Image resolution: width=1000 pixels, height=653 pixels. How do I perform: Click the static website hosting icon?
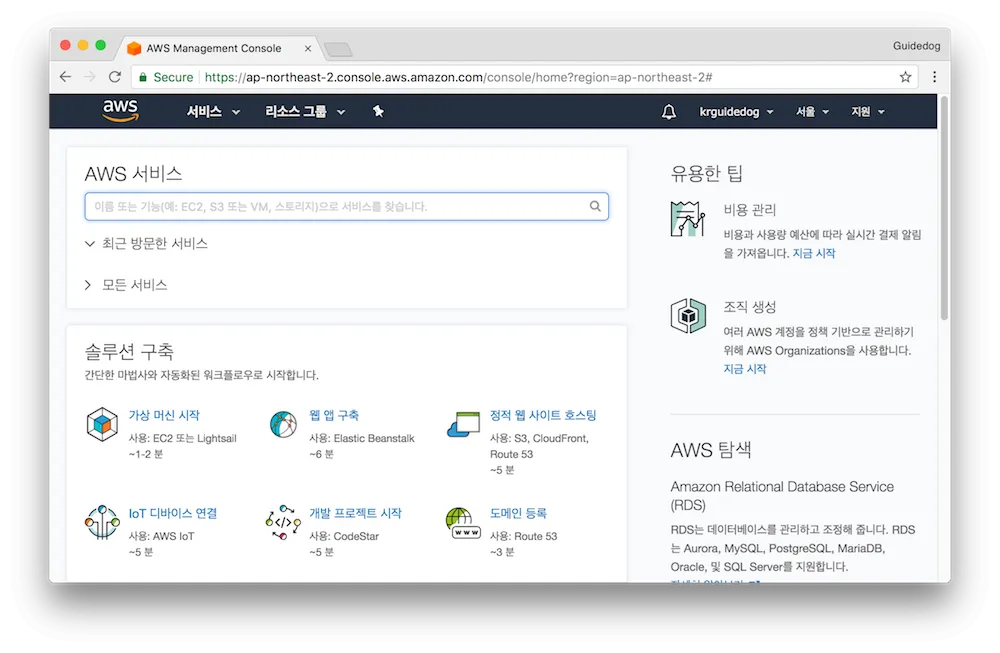(x=464, y=424)
